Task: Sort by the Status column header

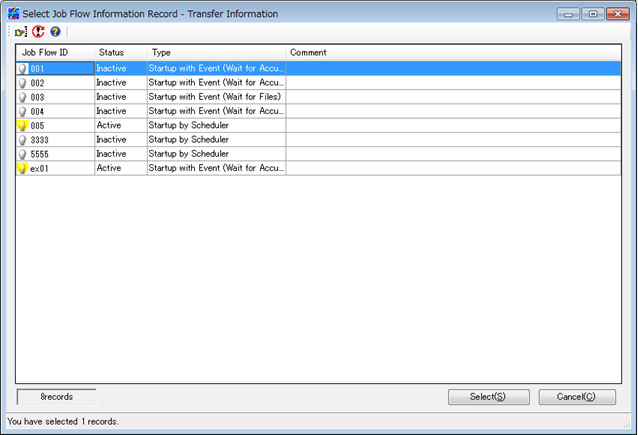Action: coord(120,52)
